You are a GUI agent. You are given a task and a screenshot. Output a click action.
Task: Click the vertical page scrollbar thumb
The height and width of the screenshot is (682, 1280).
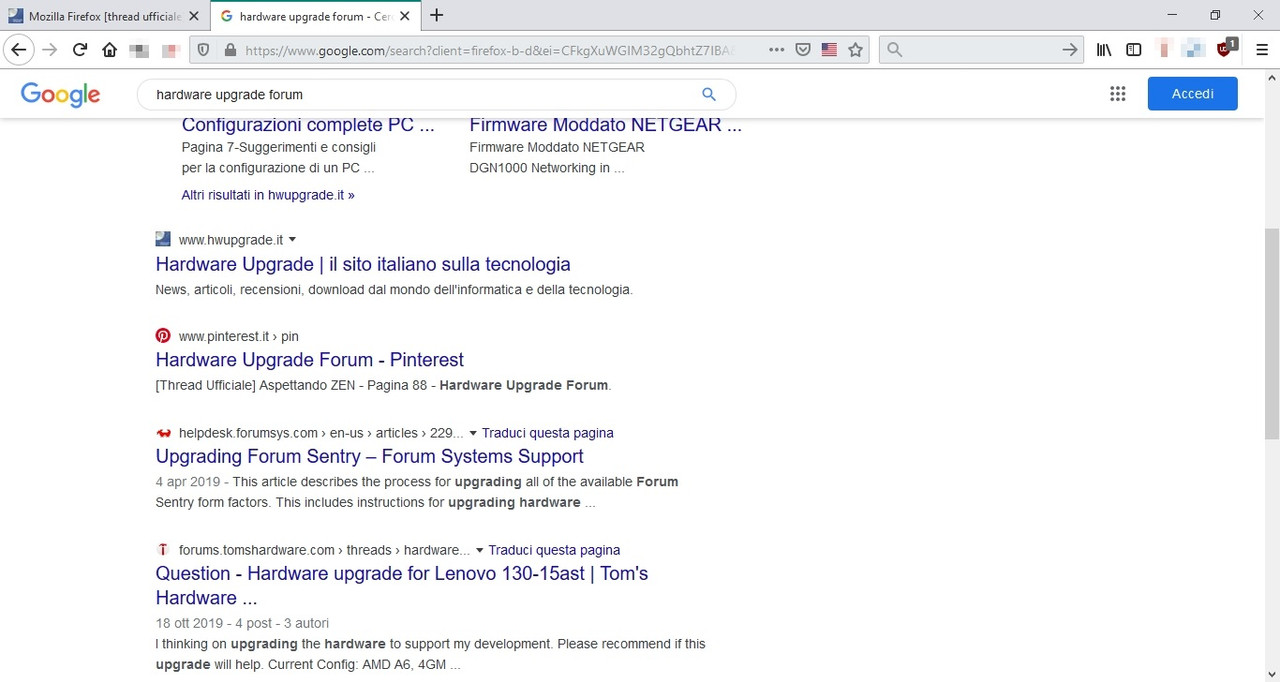point(1271,334)
